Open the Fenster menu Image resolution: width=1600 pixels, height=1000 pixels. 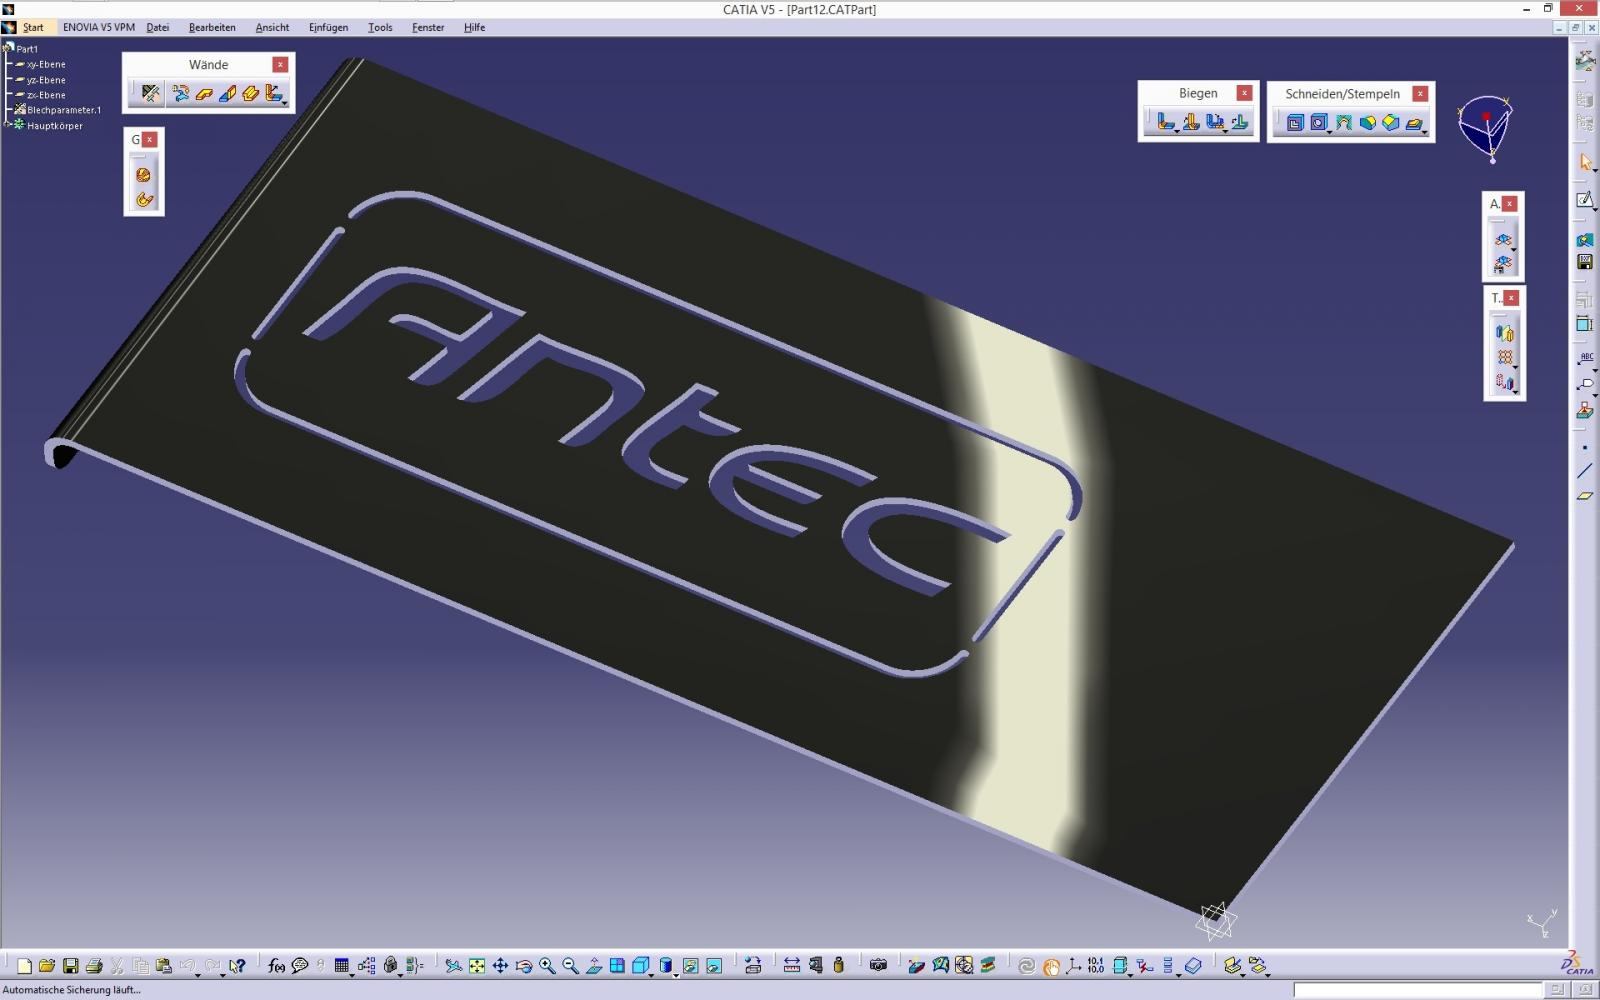(x=428, y=27)
